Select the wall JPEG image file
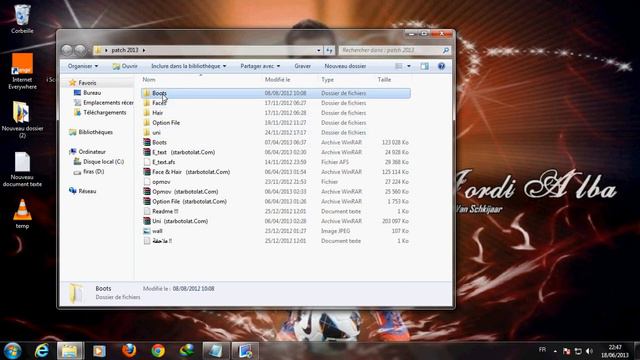The image size is (640, 360). (x=276, y=231)
